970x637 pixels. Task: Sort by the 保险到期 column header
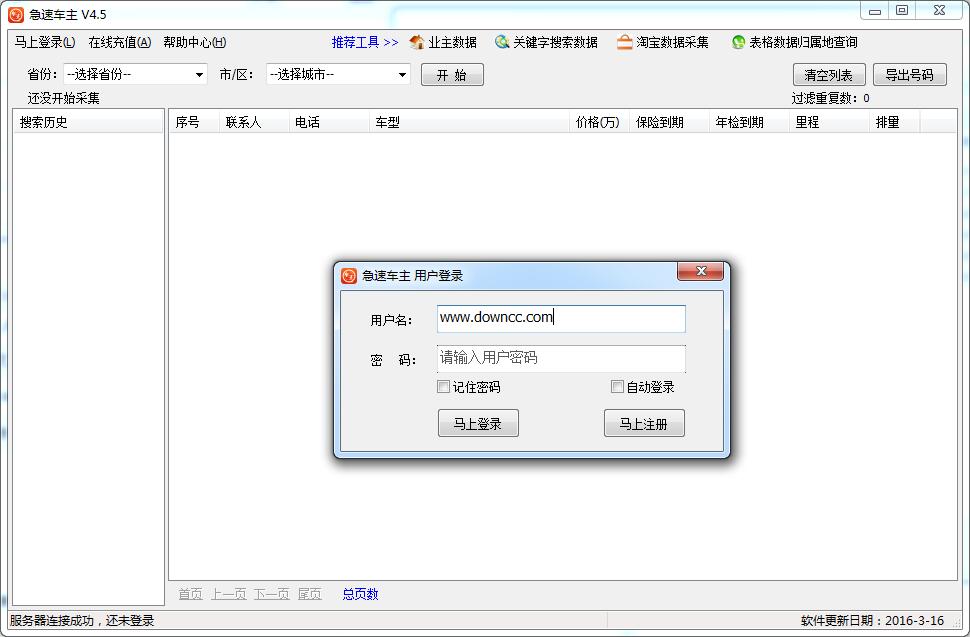[669, 122]
